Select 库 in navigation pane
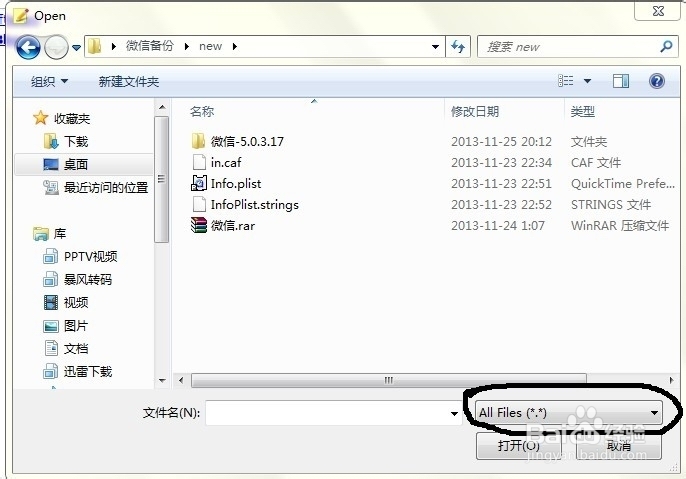This screenshot has height=479, width=686. 60,234
